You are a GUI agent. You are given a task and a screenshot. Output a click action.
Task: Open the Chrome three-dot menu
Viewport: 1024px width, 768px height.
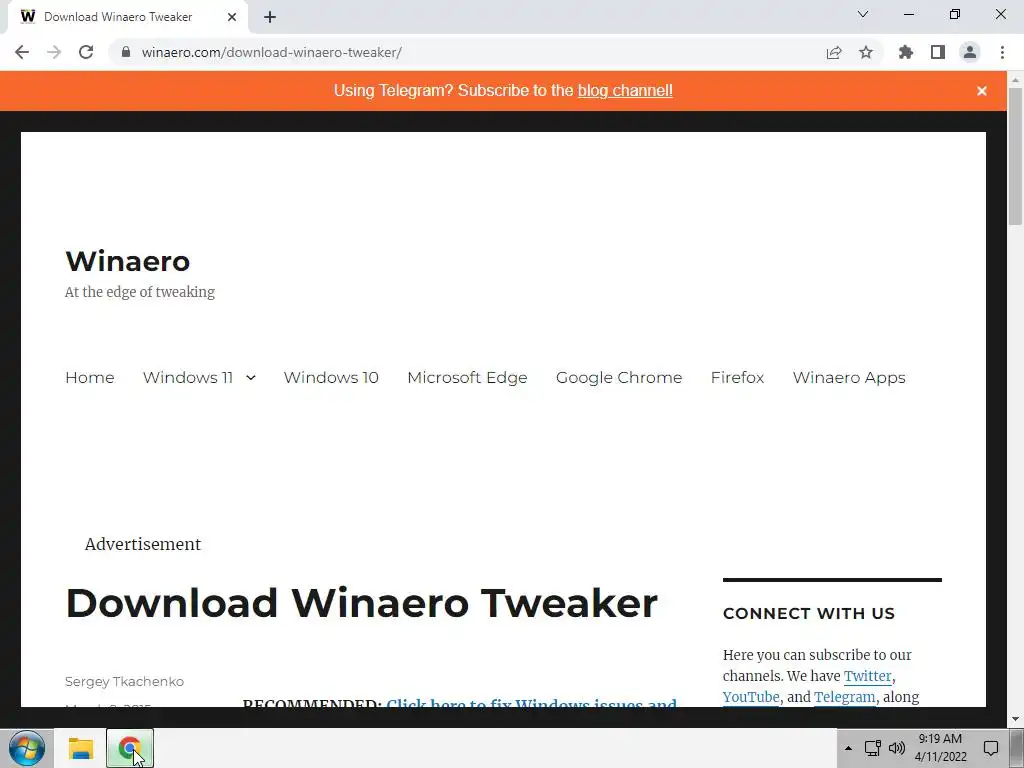(x=1002, y=52)
